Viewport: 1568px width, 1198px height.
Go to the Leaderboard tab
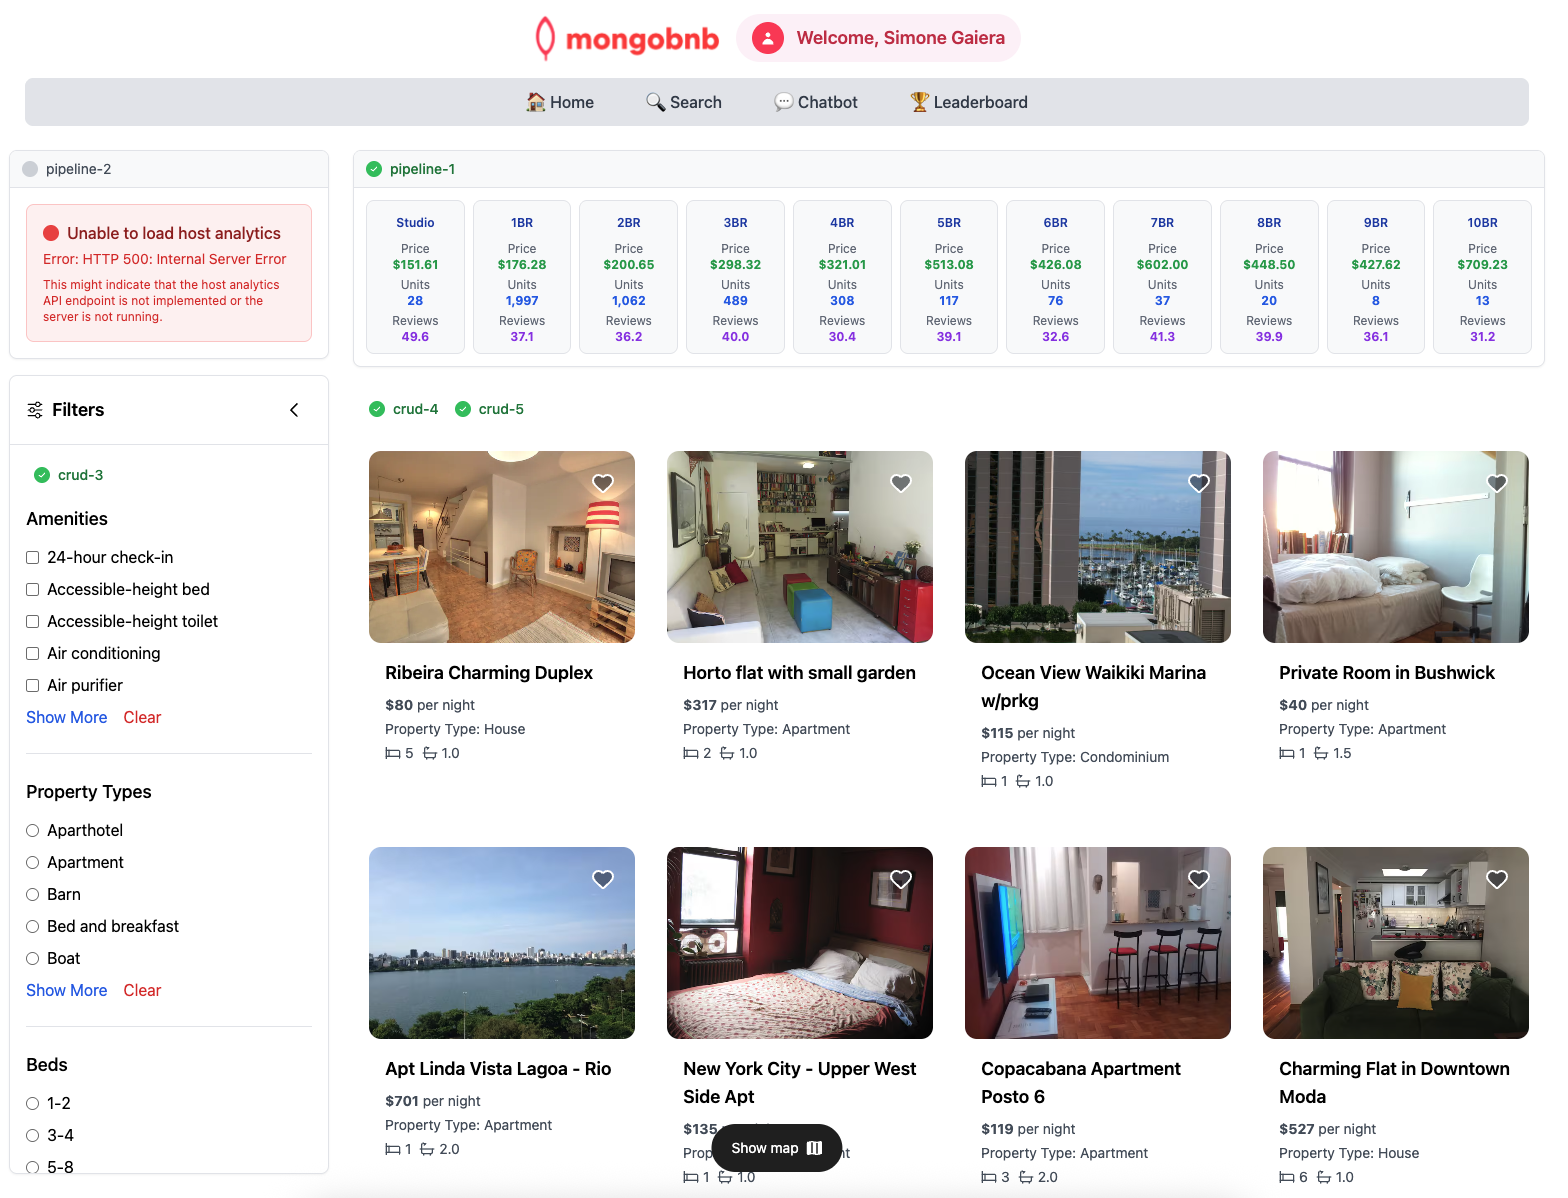968,102
